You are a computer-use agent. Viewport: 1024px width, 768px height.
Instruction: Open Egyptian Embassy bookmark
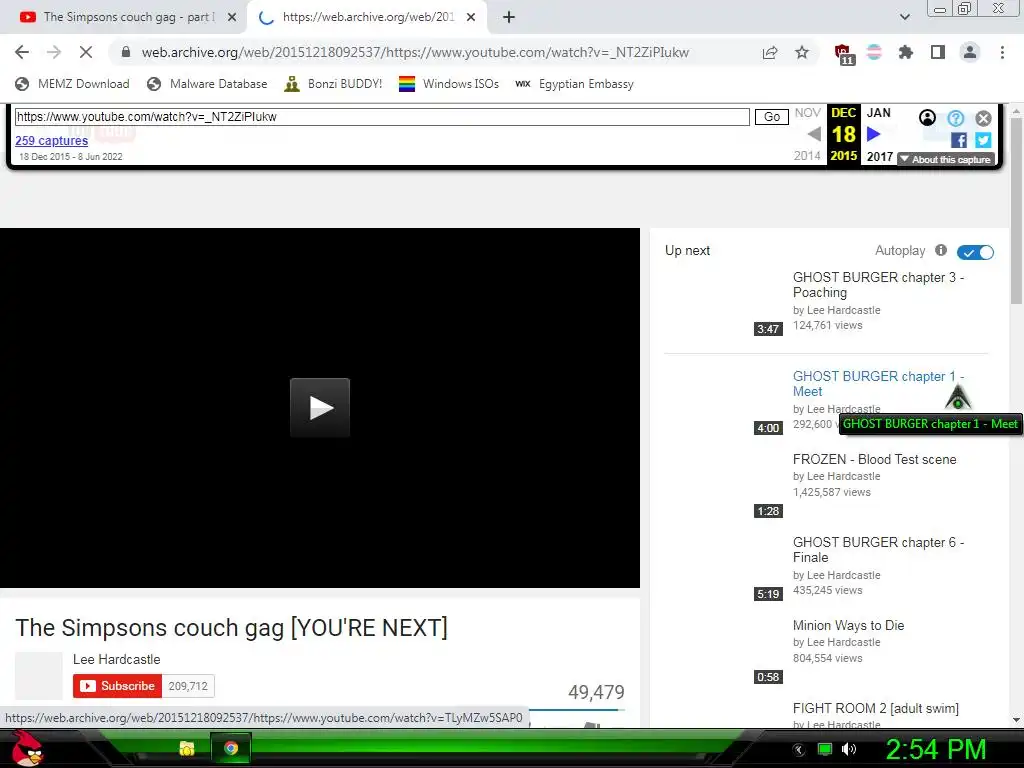coord(574,84)
